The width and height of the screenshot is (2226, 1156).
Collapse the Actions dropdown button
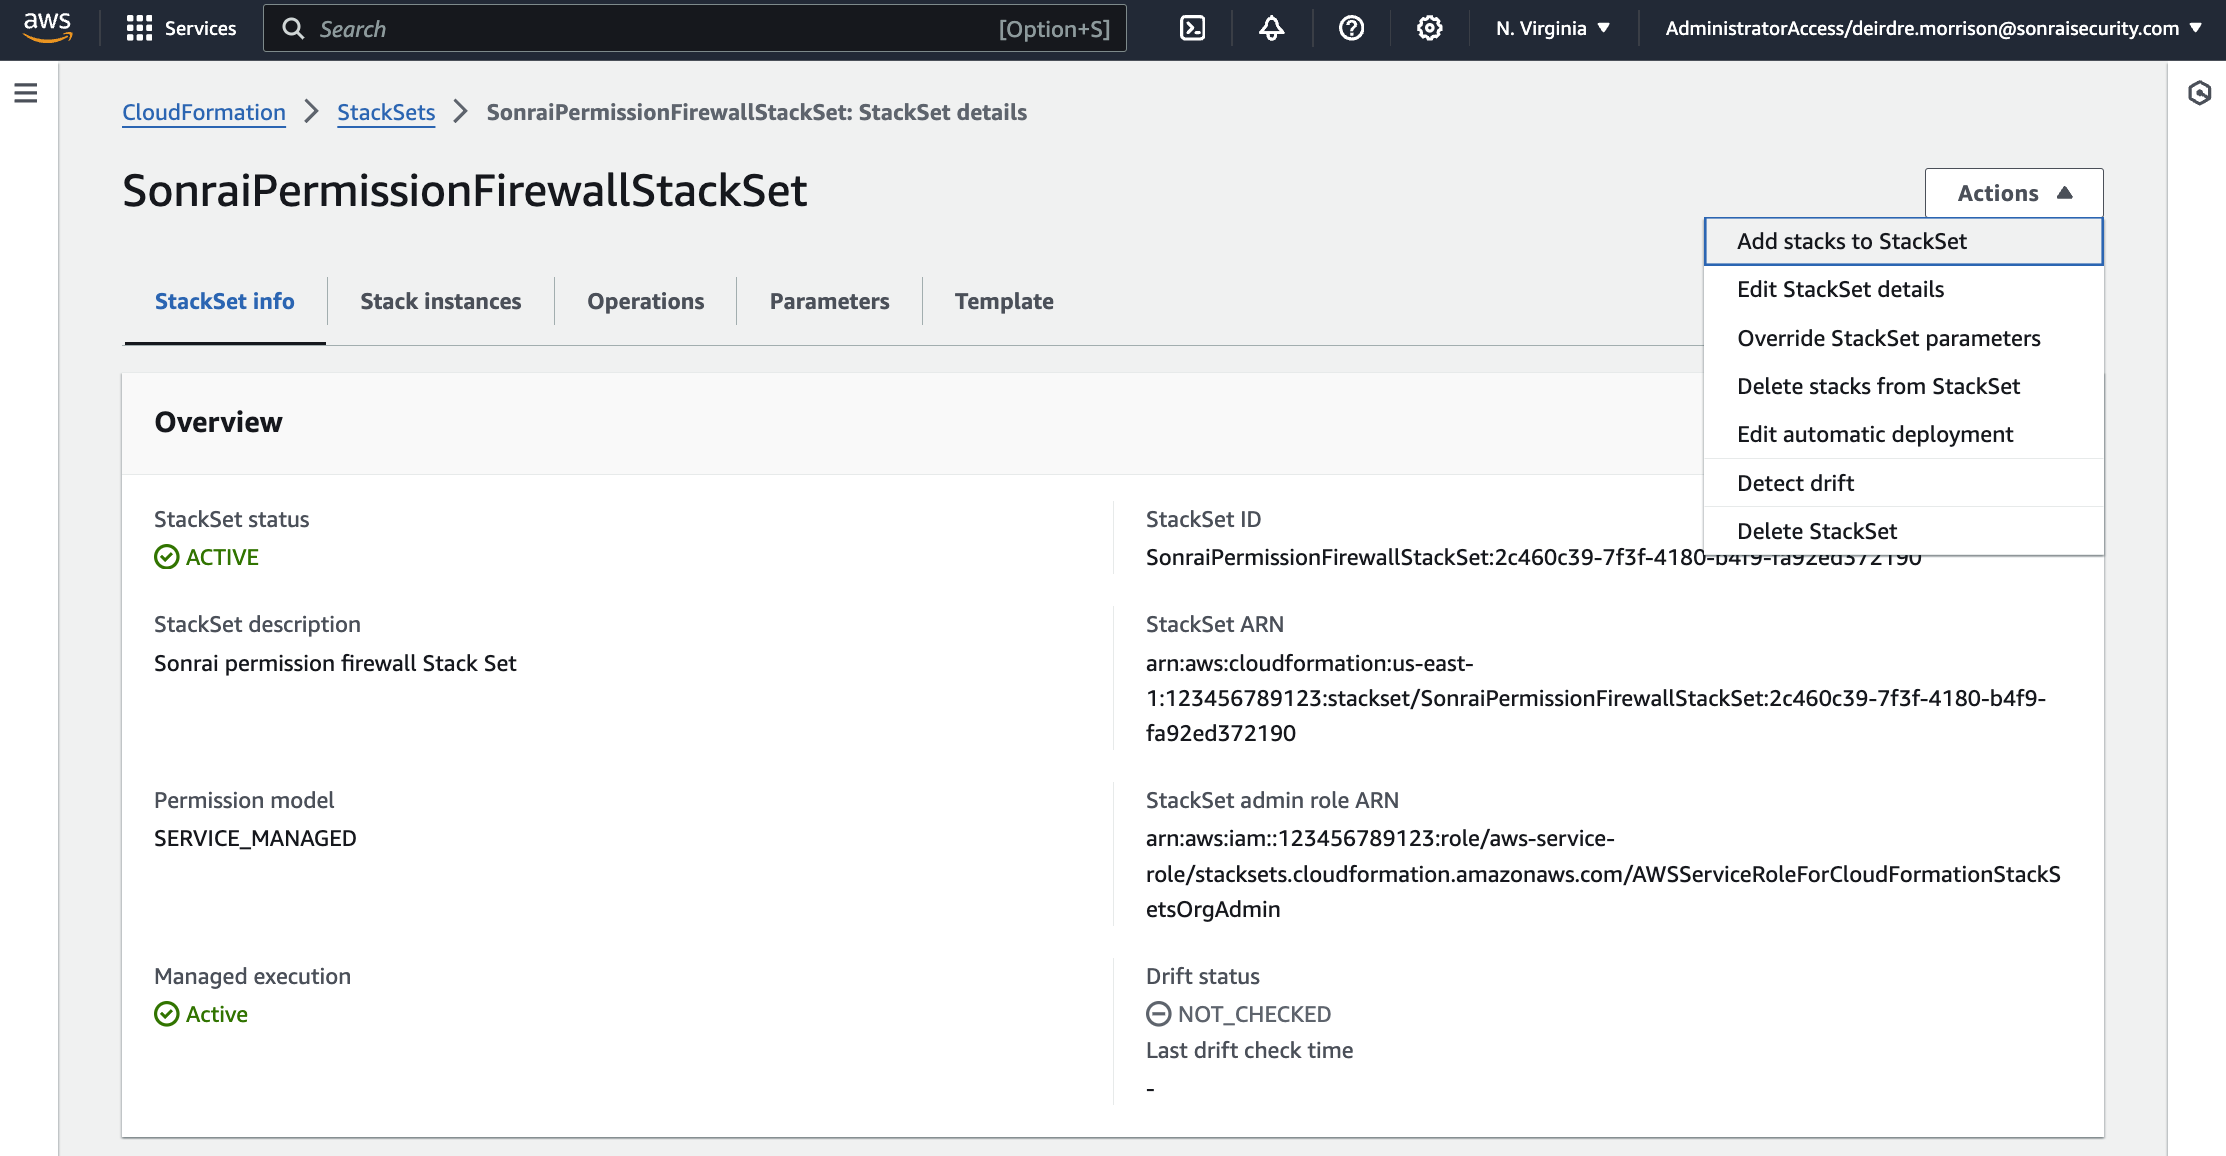tap(2014, 193)
